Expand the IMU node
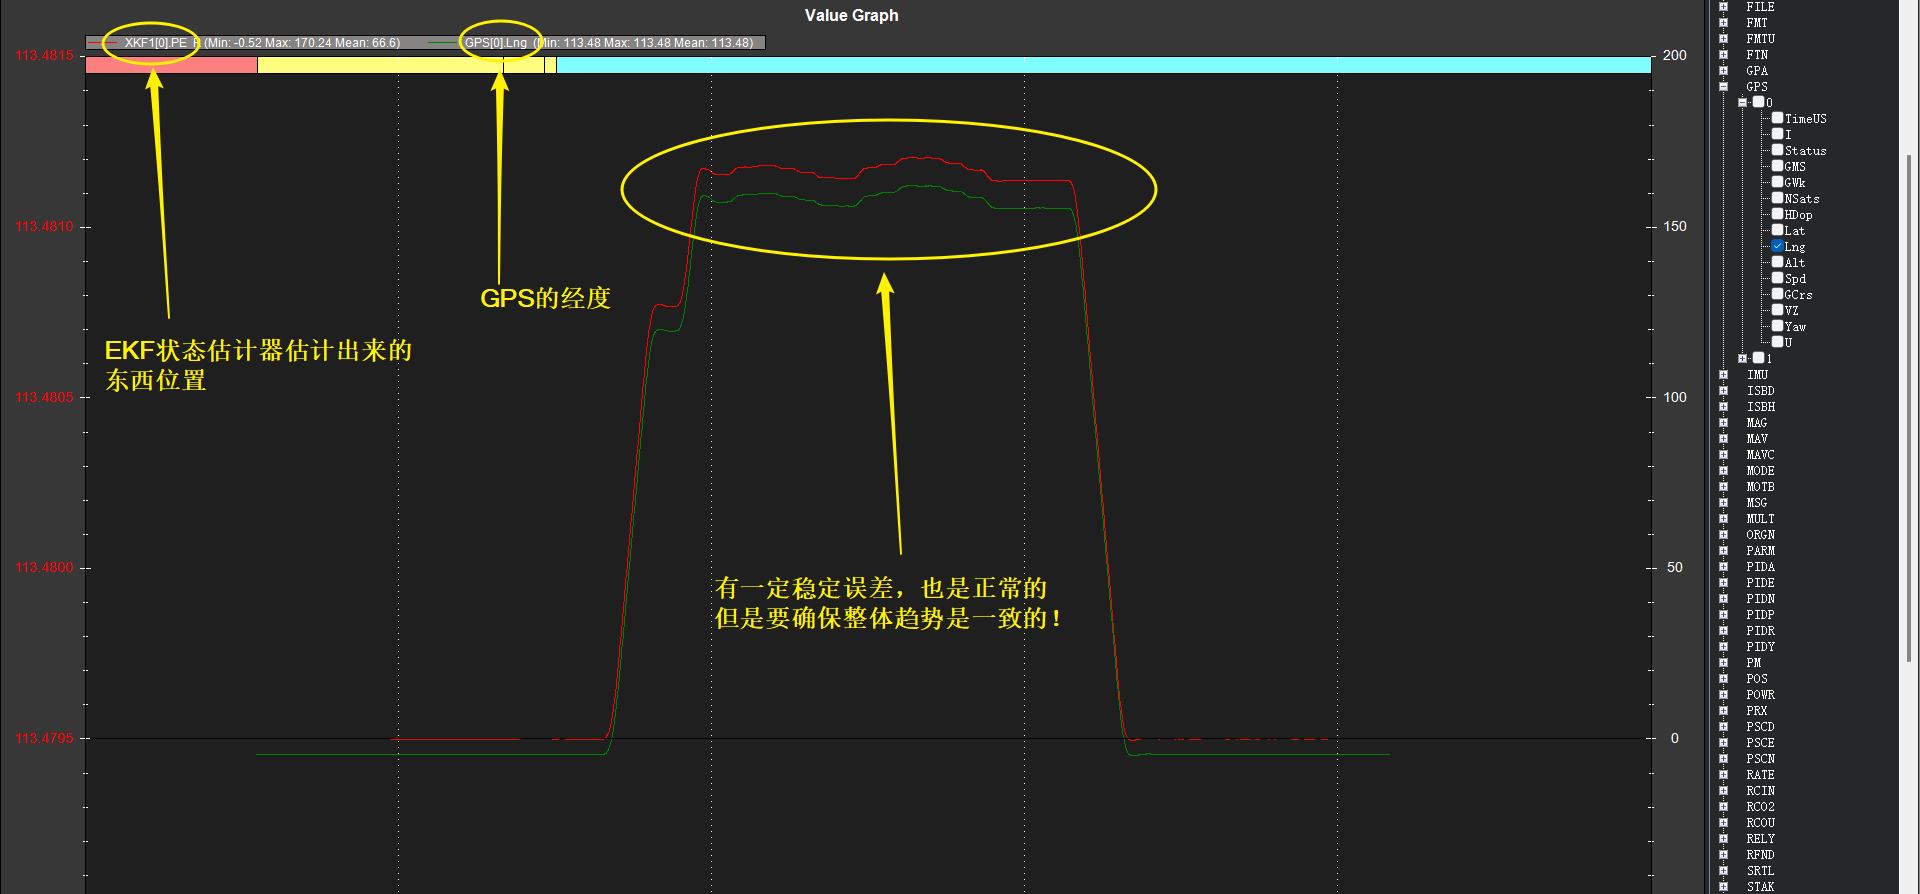The image size is (1920, 894). 1723,375
